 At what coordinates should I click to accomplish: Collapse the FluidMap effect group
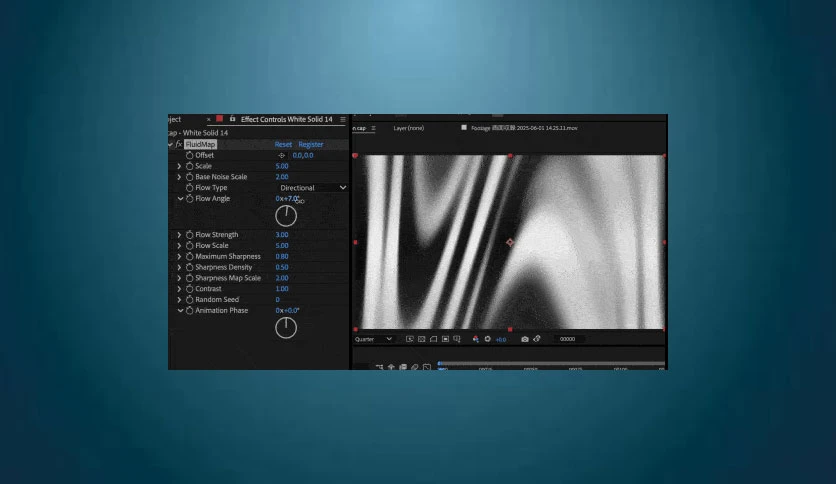click(171, 144)
